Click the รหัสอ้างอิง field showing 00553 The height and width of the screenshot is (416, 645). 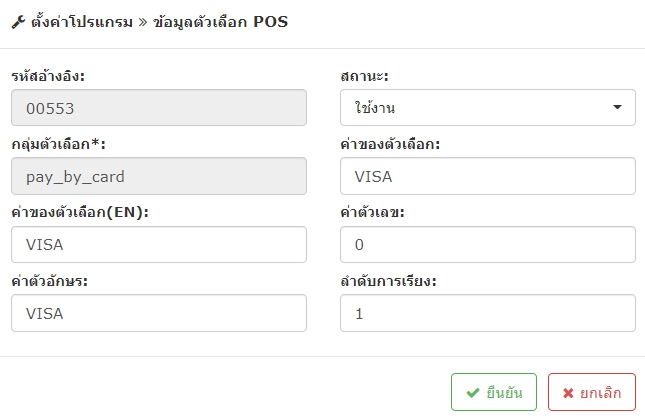tap(159, 108)
